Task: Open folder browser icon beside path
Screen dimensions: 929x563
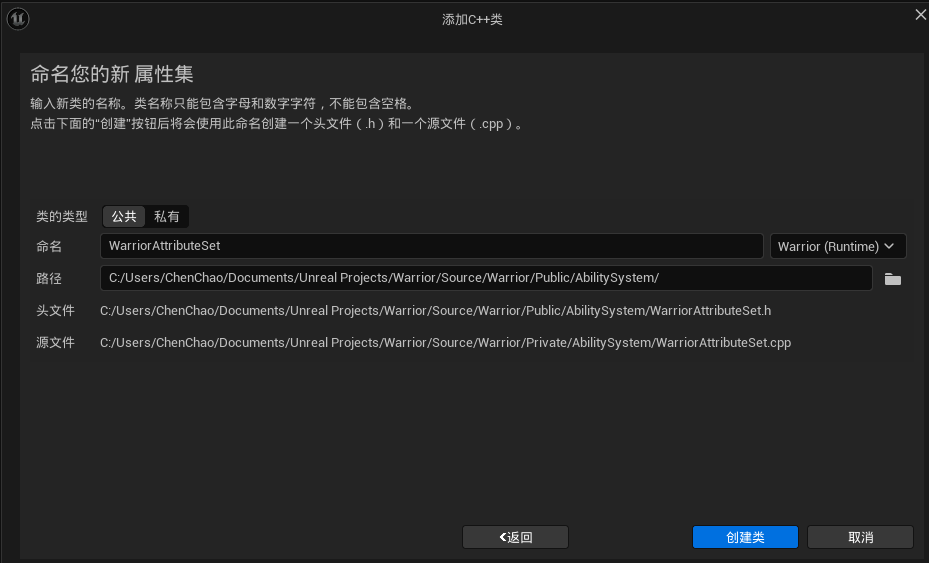Action: tap(892, 279)
